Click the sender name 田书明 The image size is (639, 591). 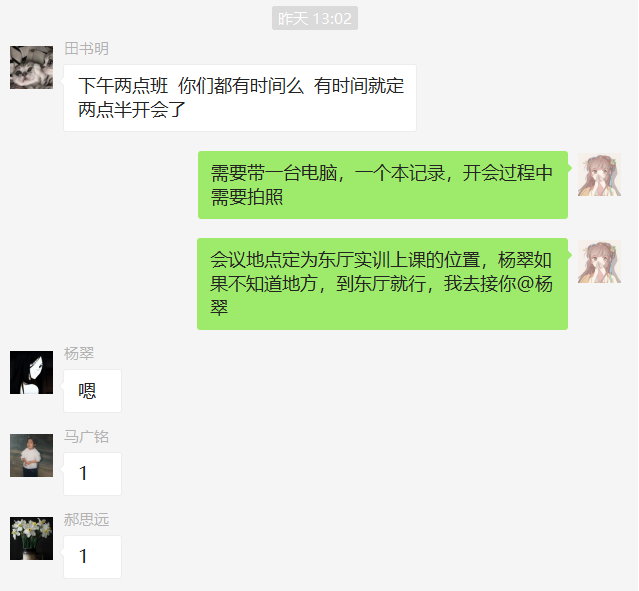(x=86, y=49)
